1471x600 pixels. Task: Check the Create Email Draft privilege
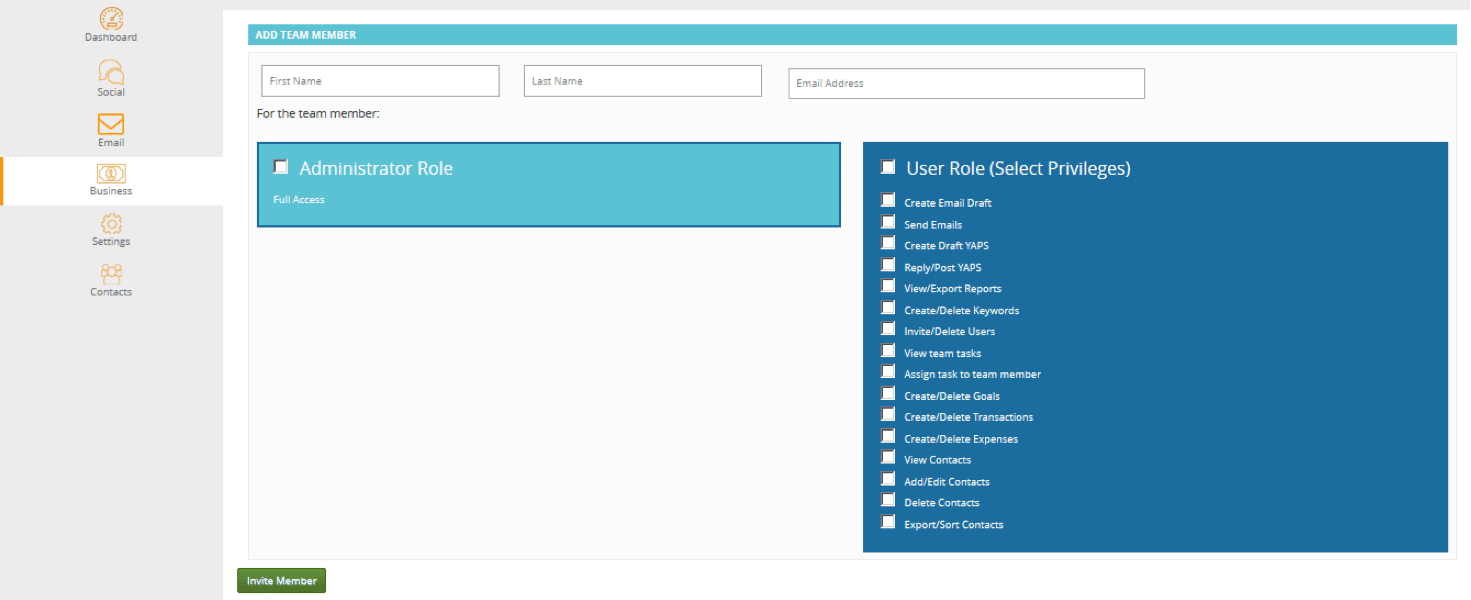[888, 200]
